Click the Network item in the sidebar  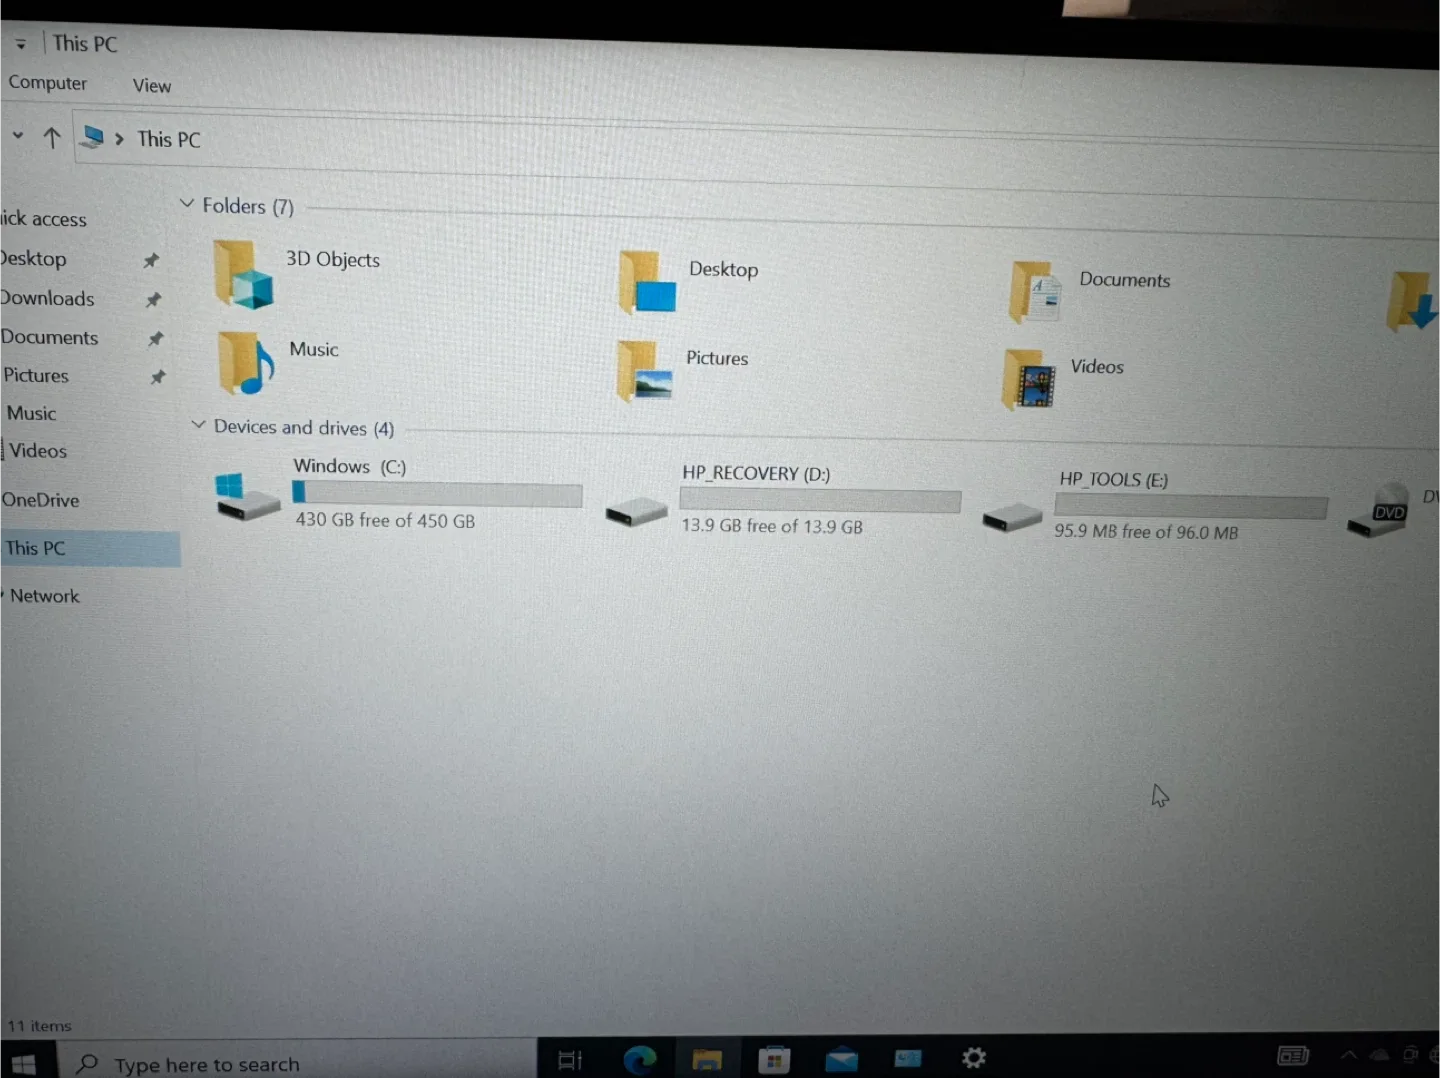[x=45, y=596]
